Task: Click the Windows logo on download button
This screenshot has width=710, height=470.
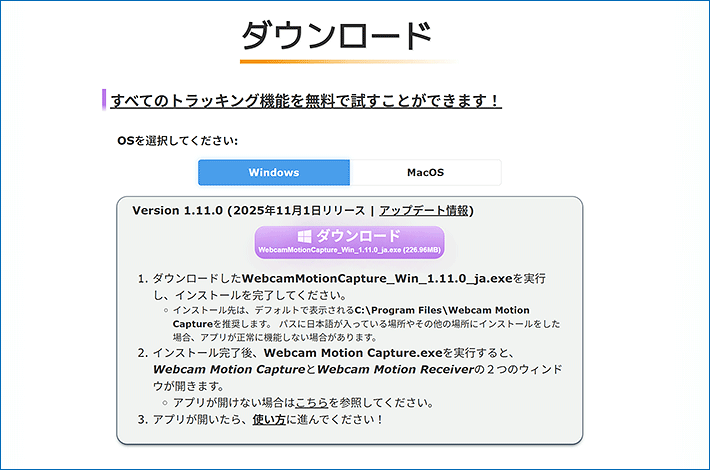Action: point(304,236)
